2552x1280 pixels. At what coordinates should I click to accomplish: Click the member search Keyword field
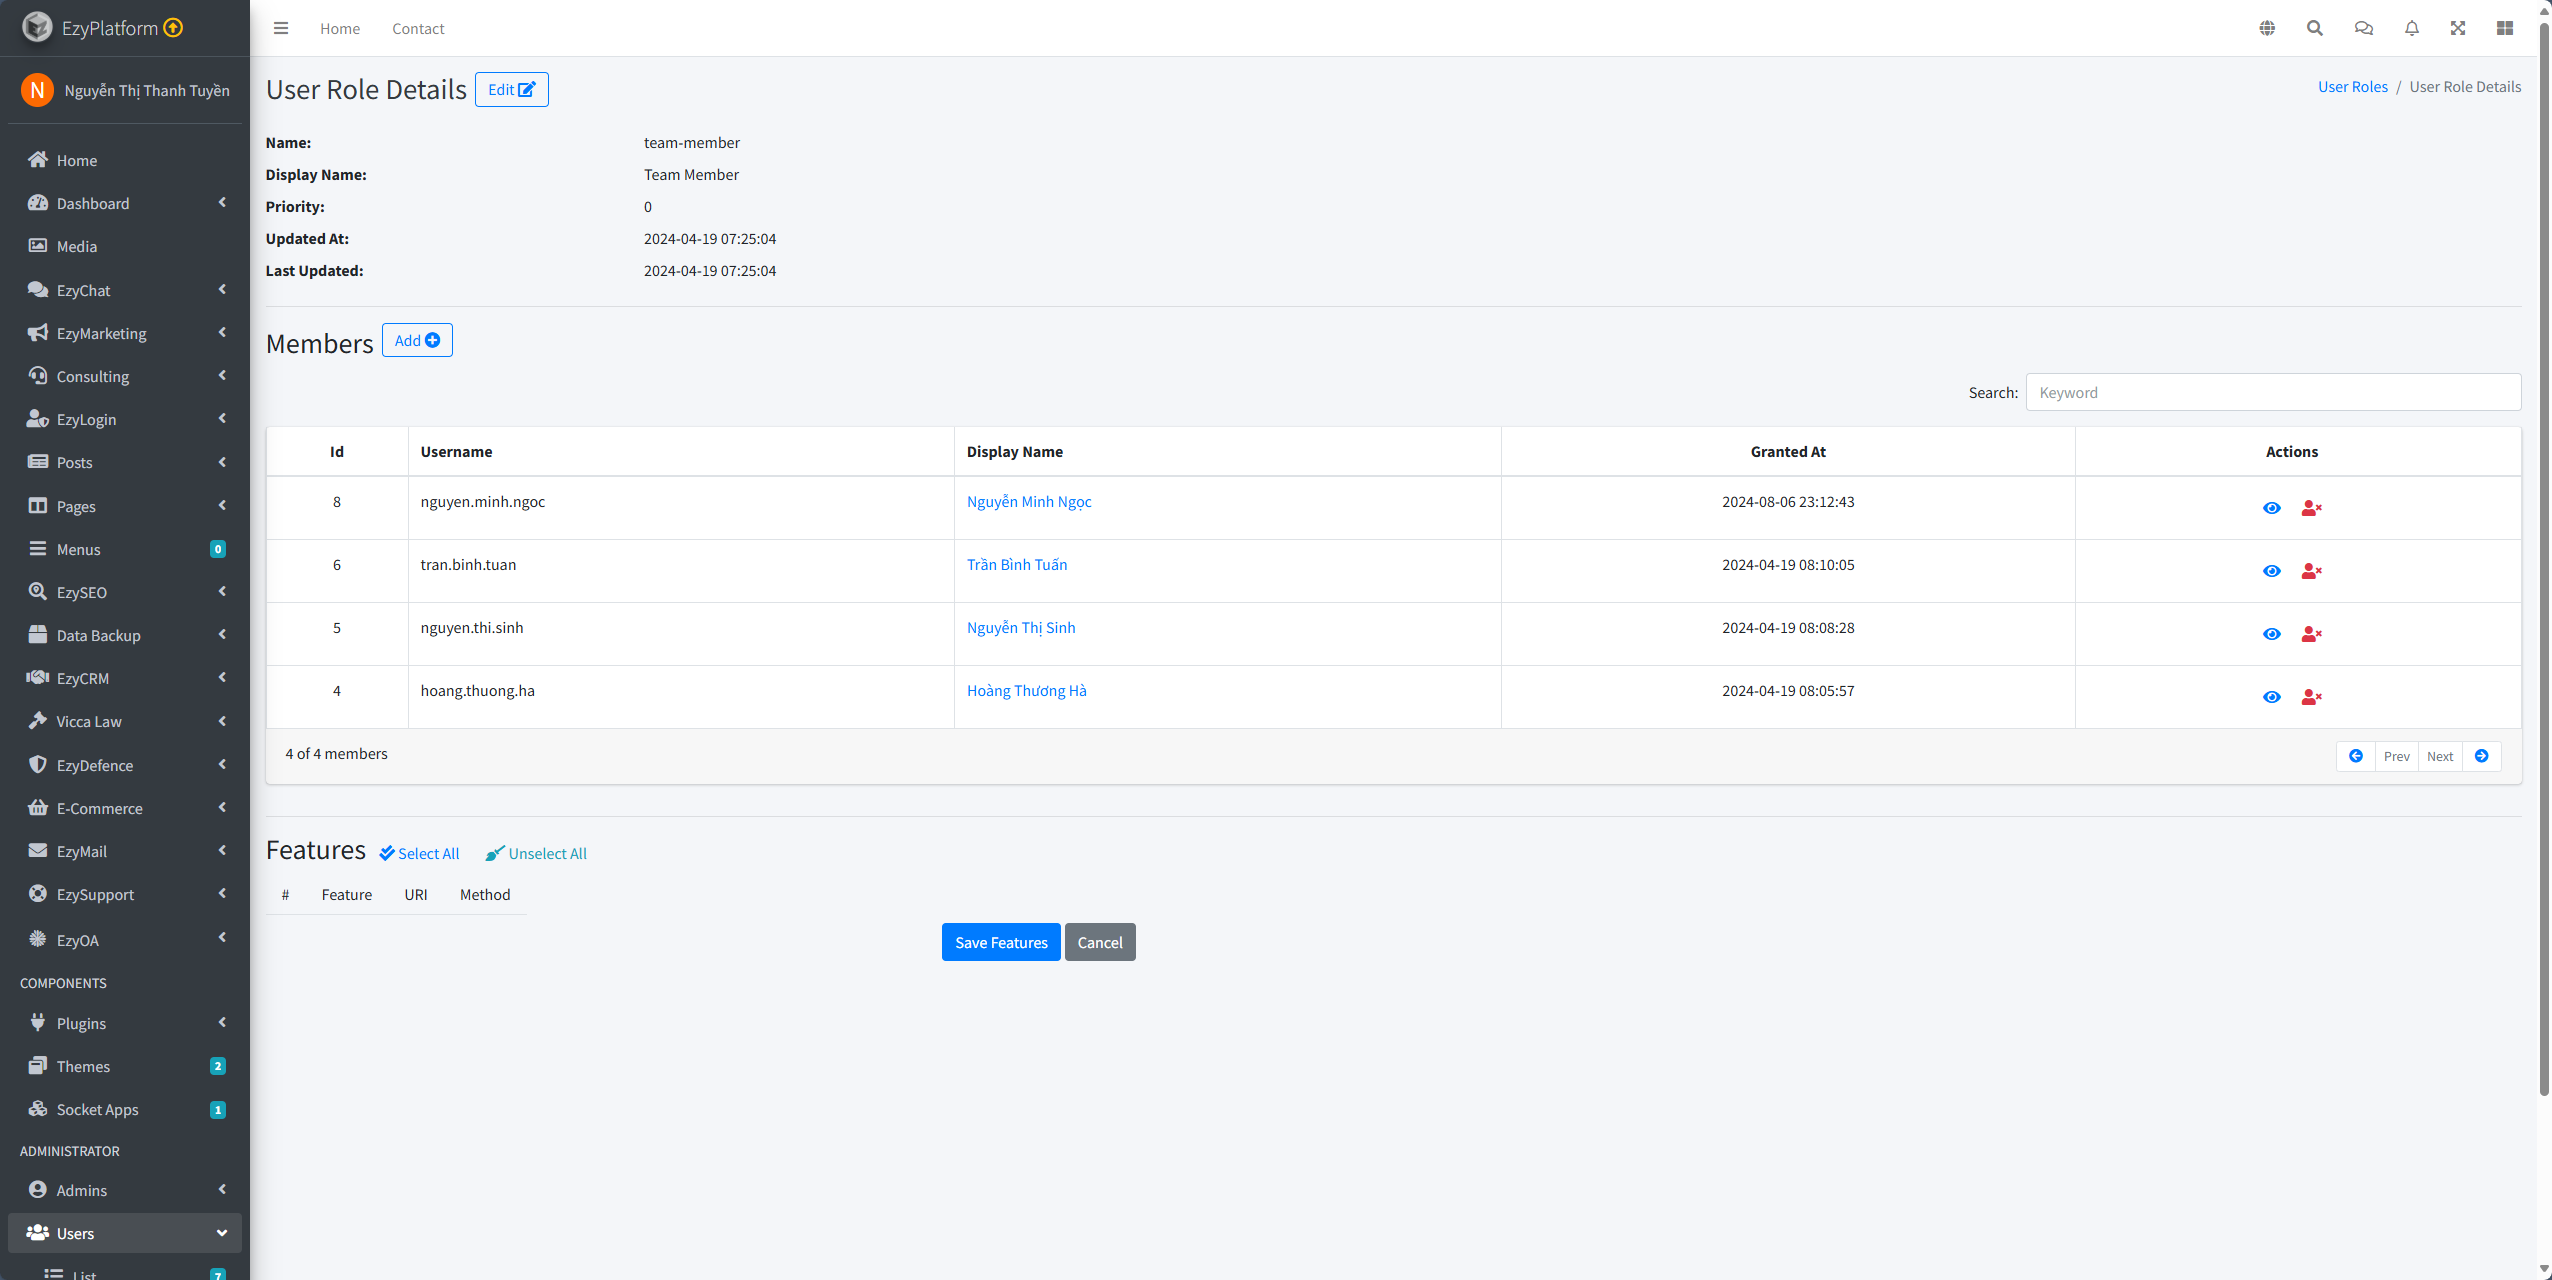pos(2272,392)
